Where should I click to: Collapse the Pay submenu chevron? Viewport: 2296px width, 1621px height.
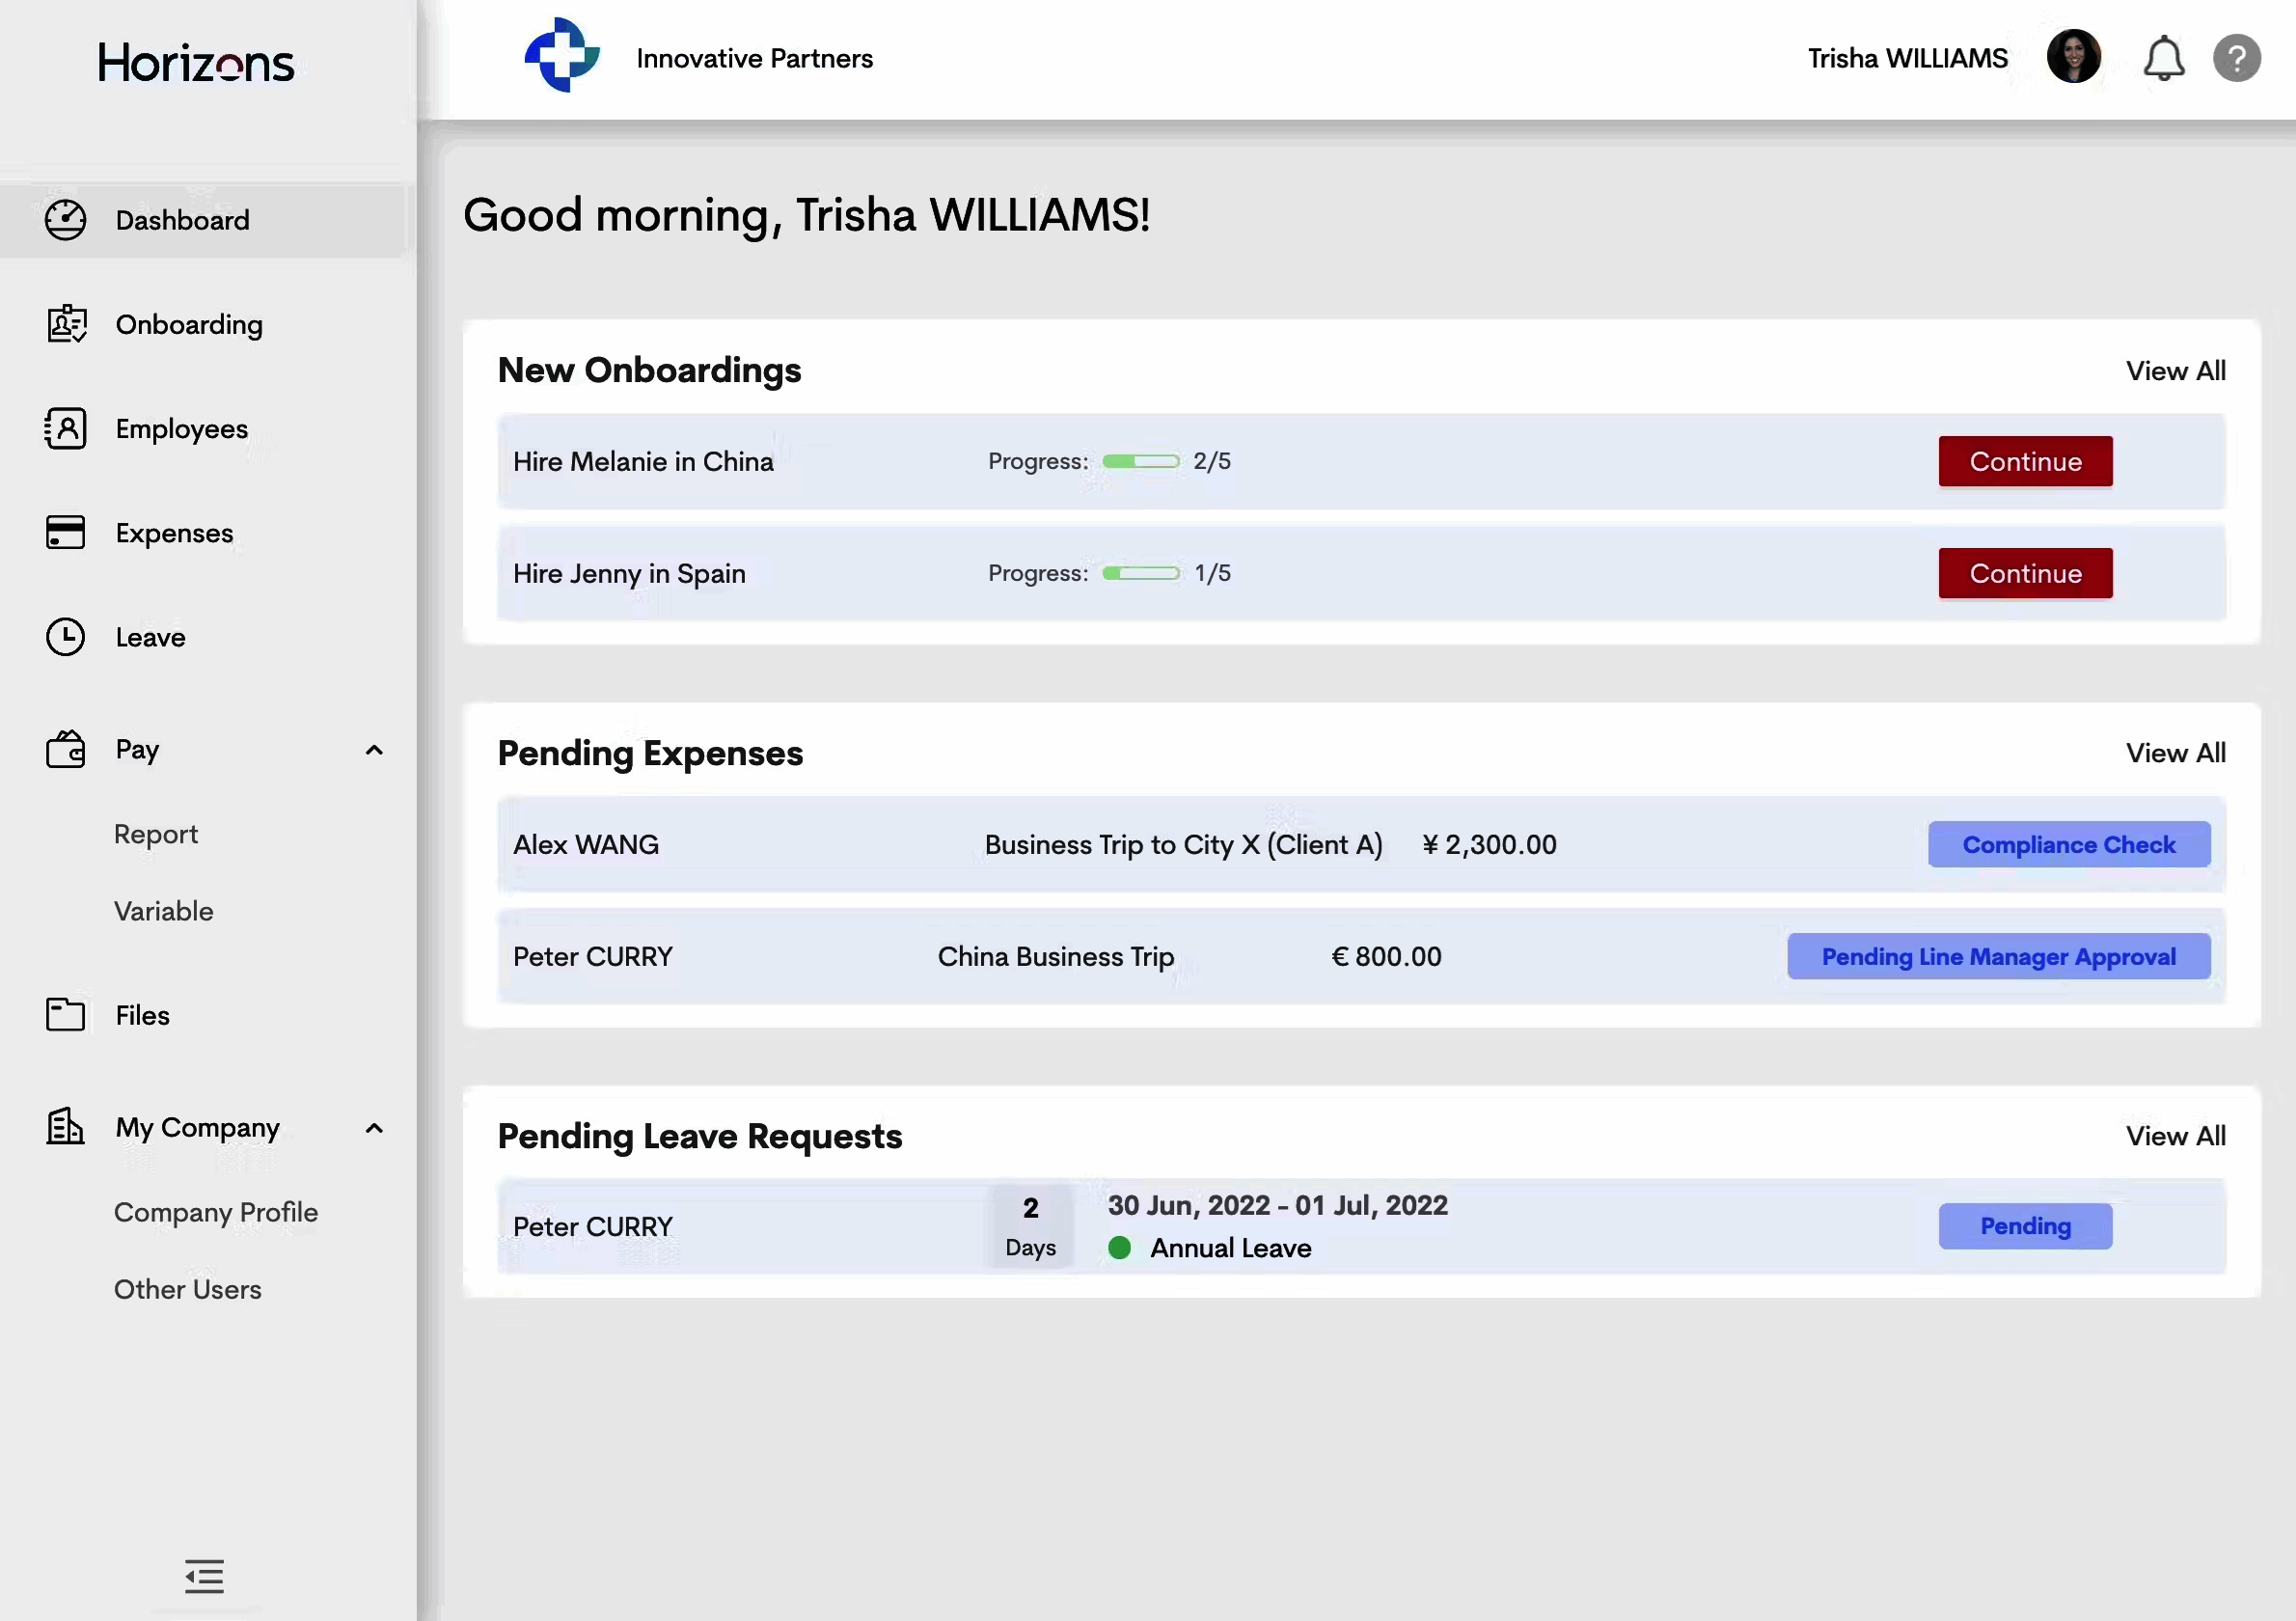374,750
